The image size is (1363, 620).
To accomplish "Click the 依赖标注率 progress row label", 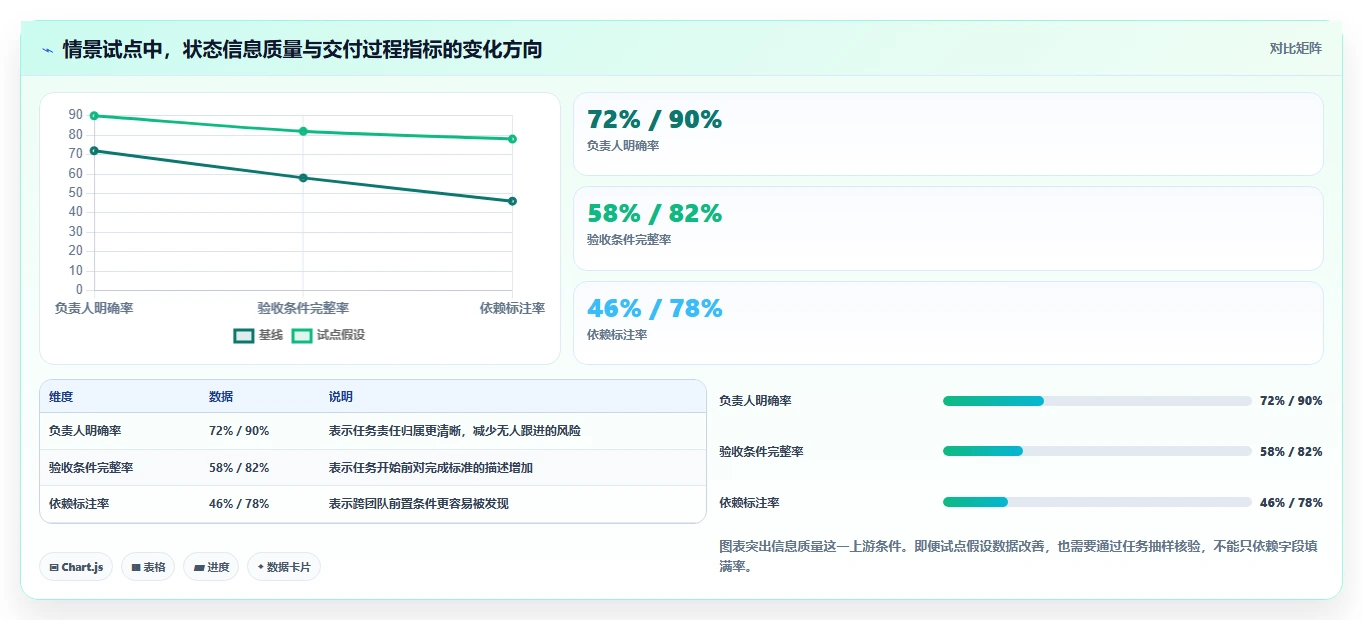I will 749,503.
